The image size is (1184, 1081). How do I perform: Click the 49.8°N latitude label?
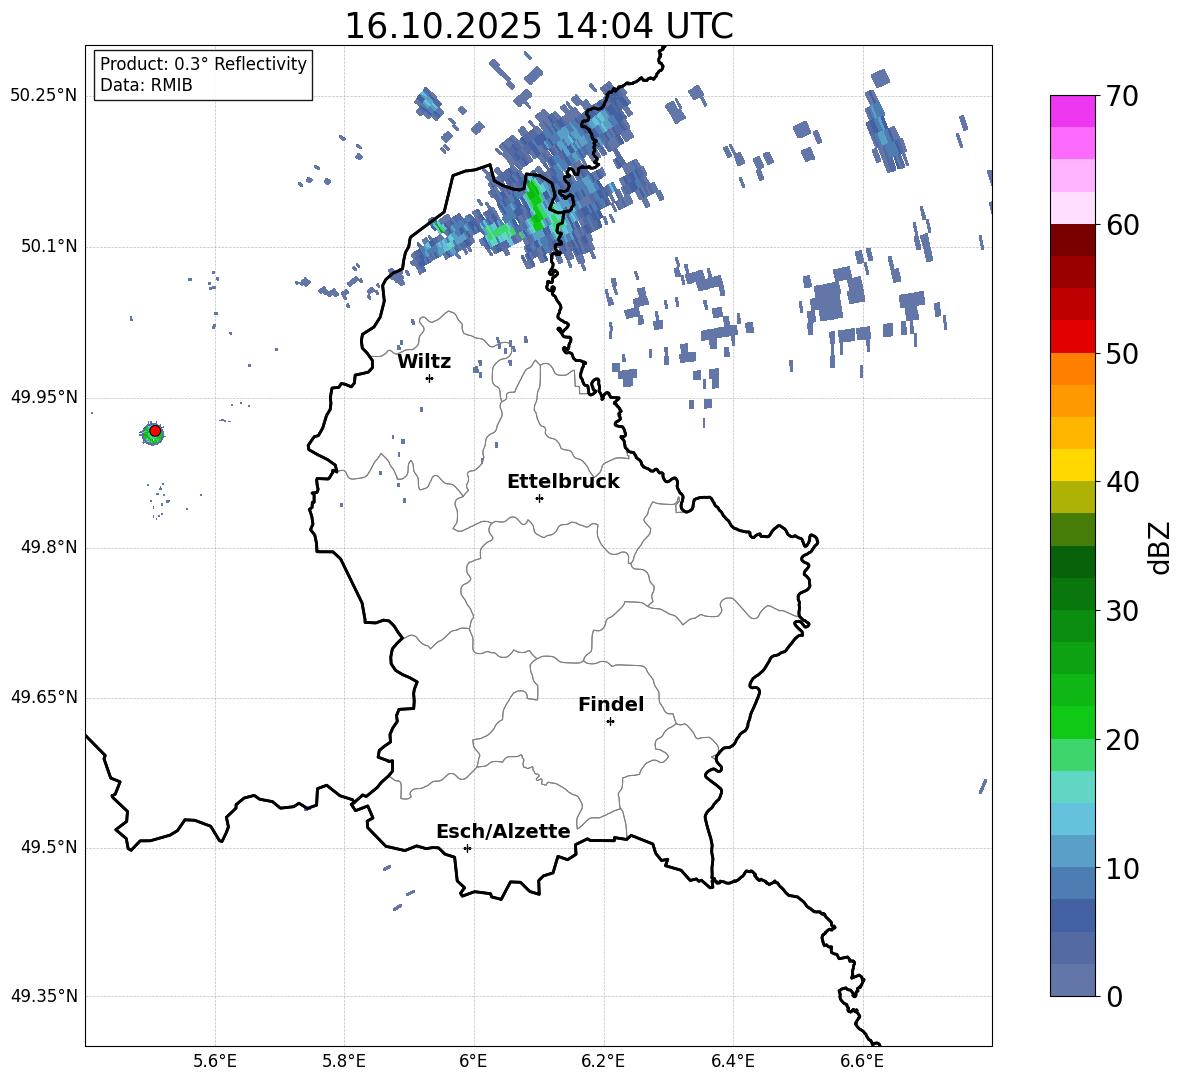pos(49,547)
